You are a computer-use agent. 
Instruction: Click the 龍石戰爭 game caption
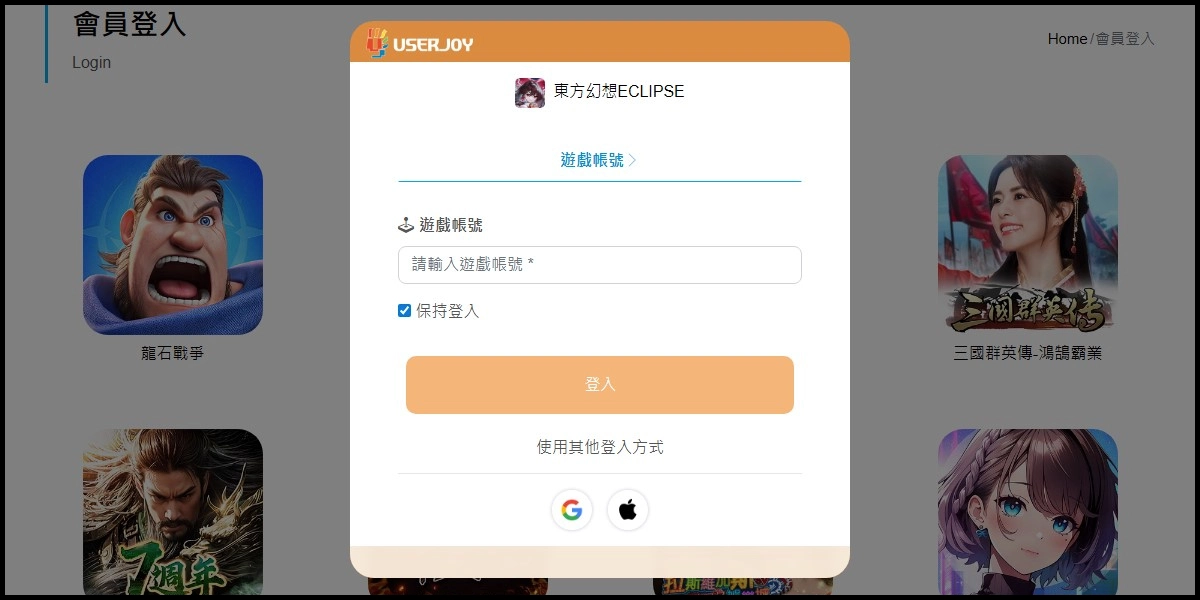[173, 353]
